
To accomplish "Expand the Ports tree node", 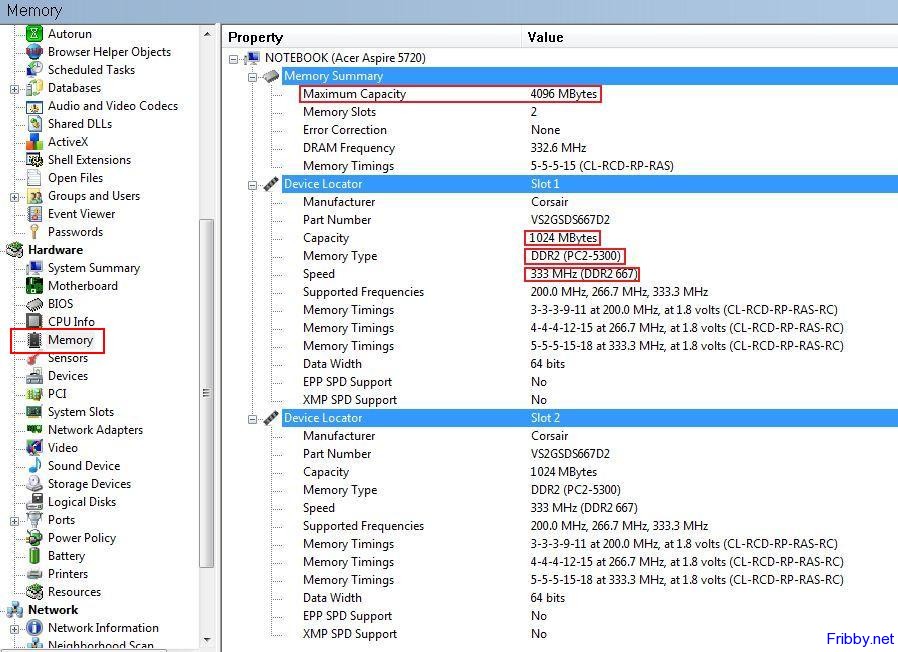I will 14,521.
